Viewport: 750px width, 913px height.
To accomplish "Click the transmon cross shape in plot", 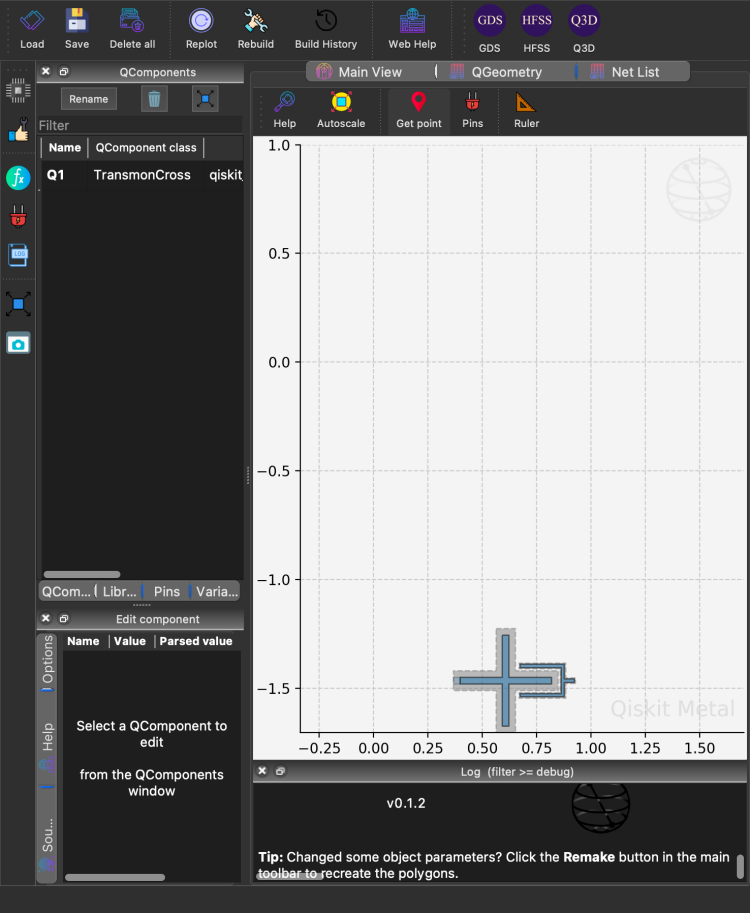I will 505,680.
